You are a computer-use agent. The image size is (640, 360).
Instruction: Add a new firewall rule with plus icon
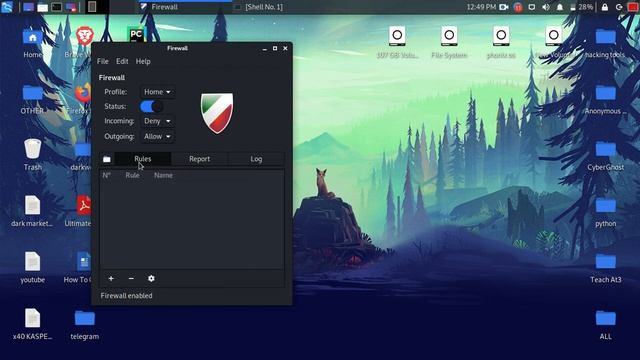point(111,278)
